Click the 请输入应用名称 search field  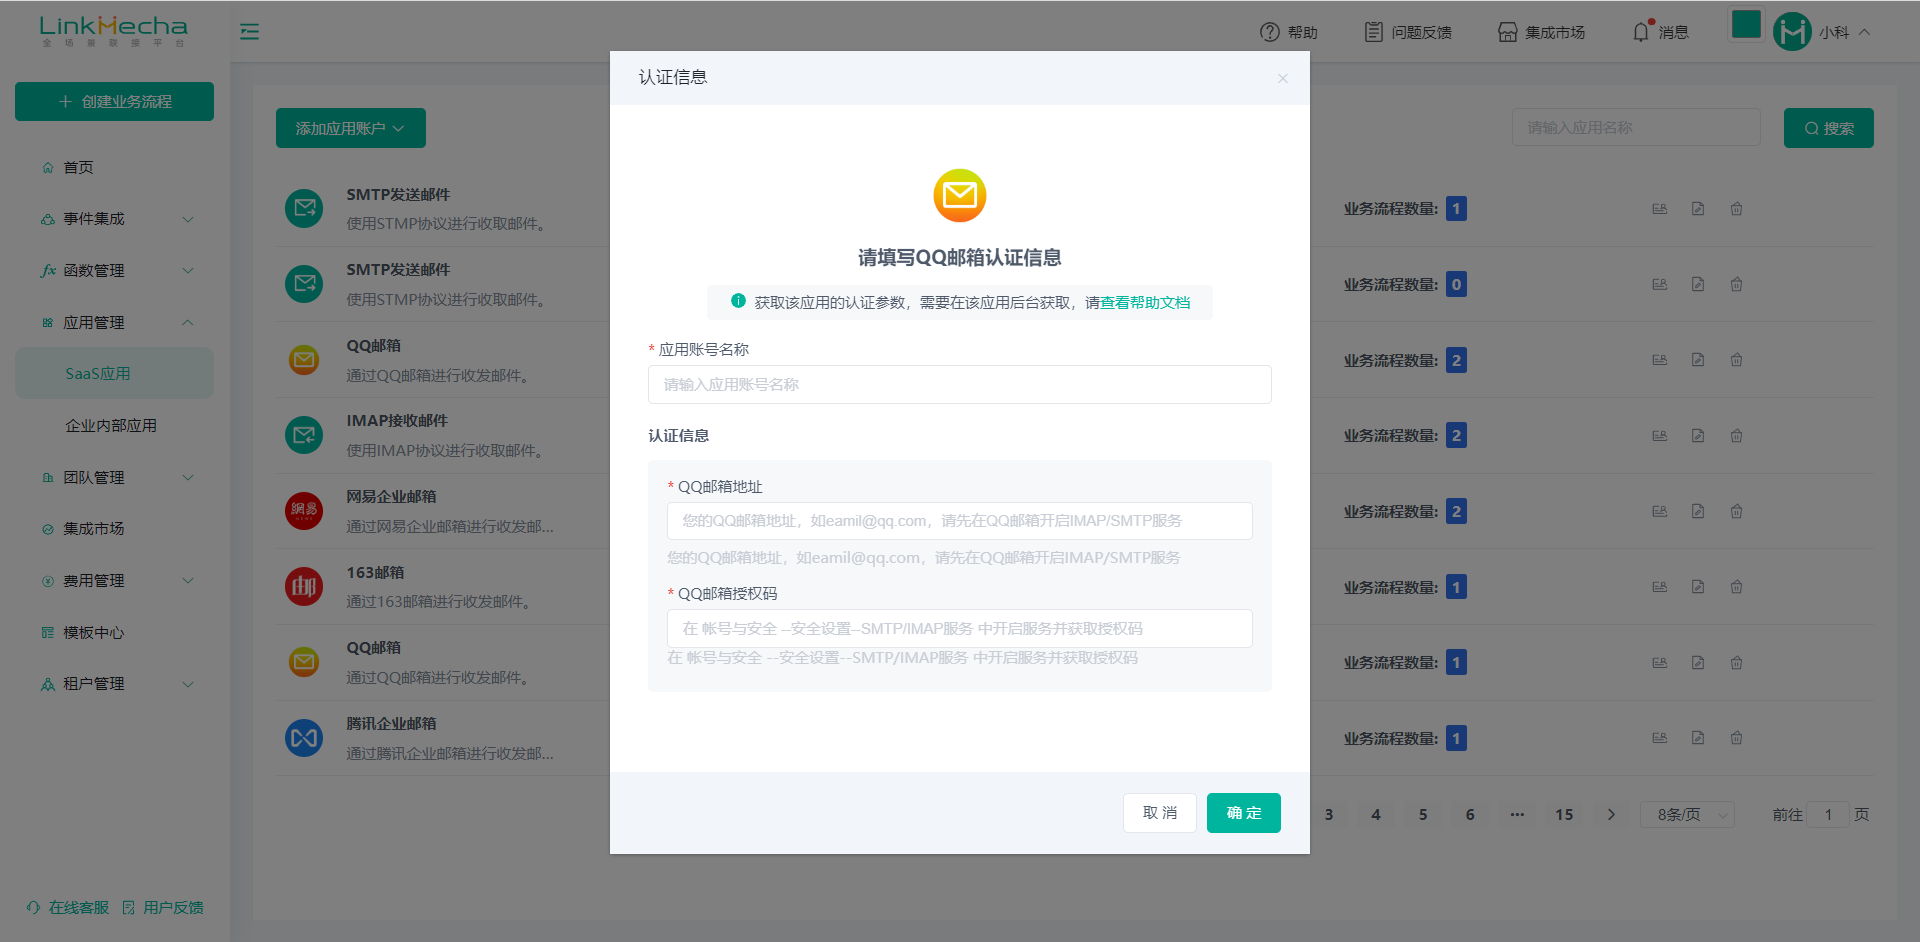tap(1636, 128)
